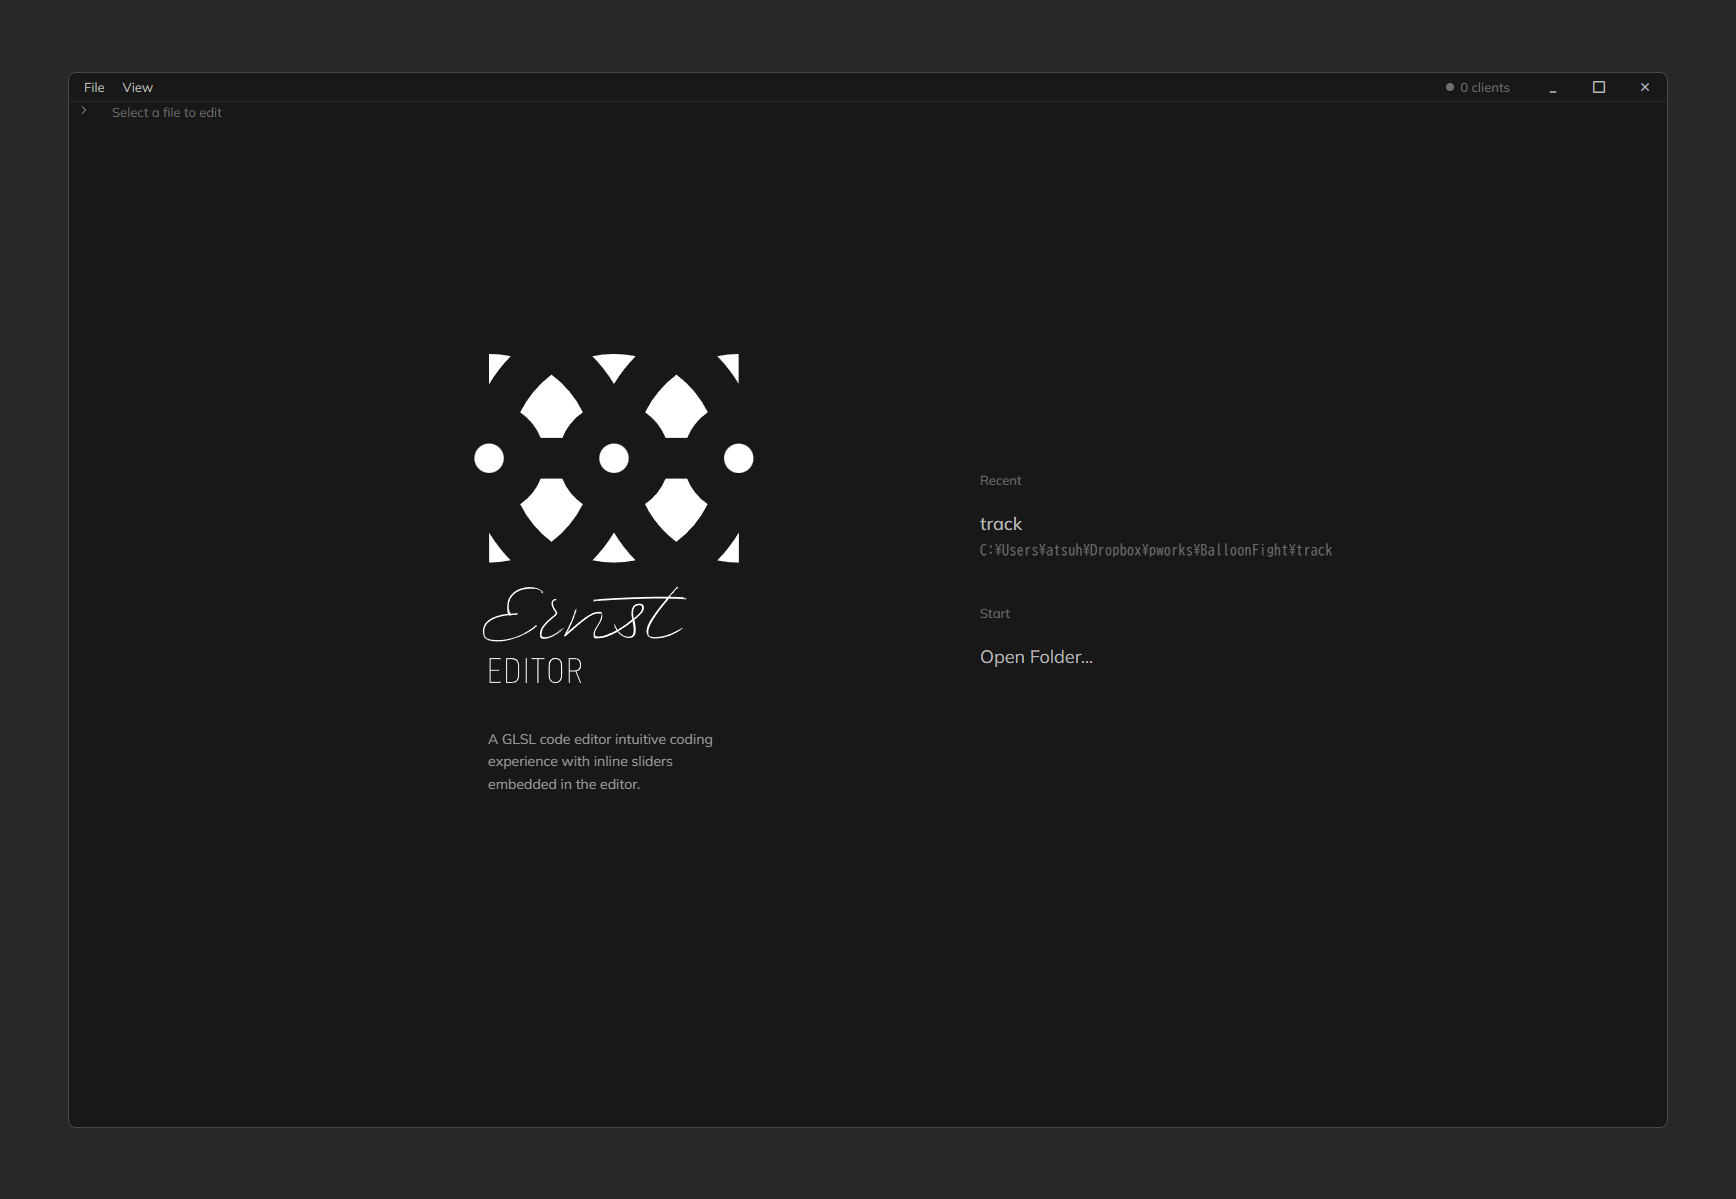Image resolution: width=1736 pixels, height=1199 pixels.
Task: Expand the sidebar chevron arrow
Action: click(84, 111)
